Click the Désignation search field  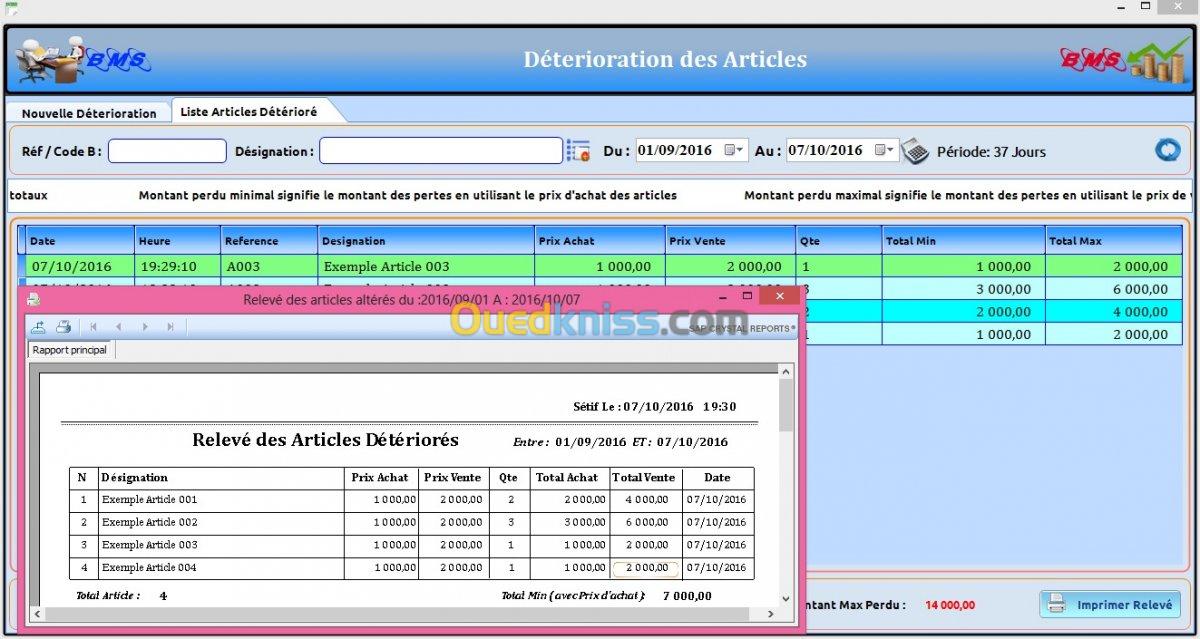point(440,151)
